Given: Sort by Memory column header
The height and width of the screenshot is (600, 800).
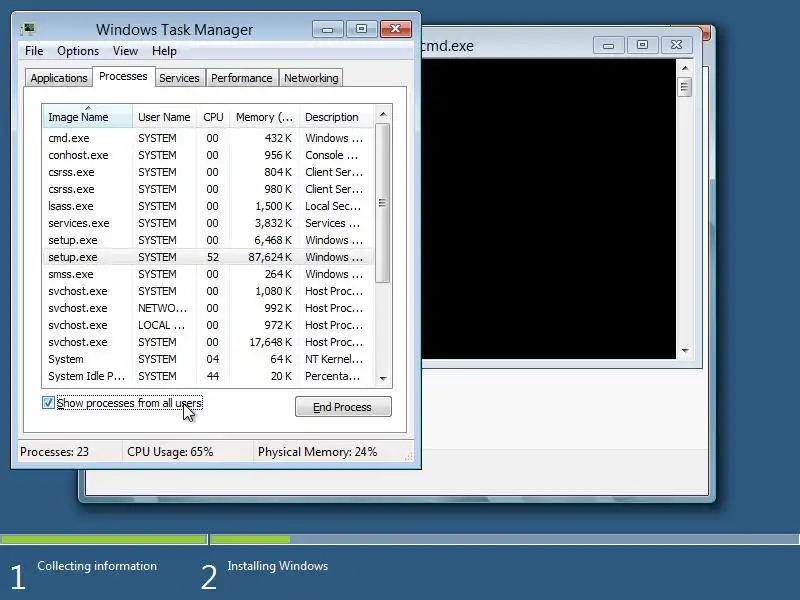Looking at the screenshot, I should [x=264, y=117].
